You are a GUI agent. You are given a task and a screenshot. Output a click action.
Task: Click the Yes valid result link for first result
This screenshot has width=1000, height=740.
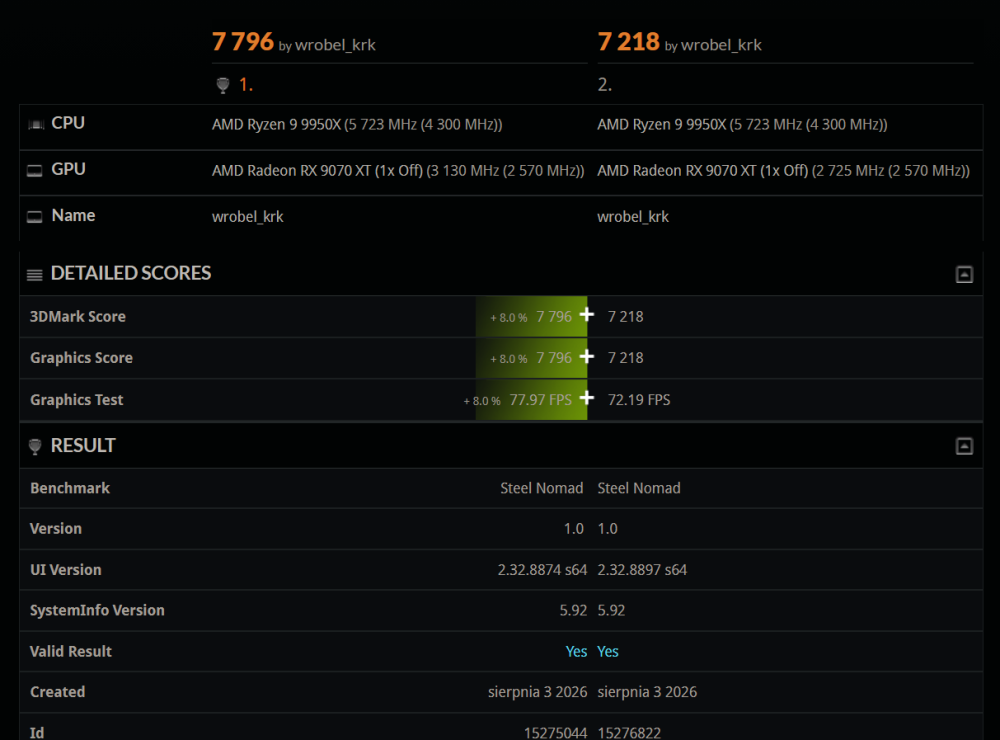(x=576, y=651)
